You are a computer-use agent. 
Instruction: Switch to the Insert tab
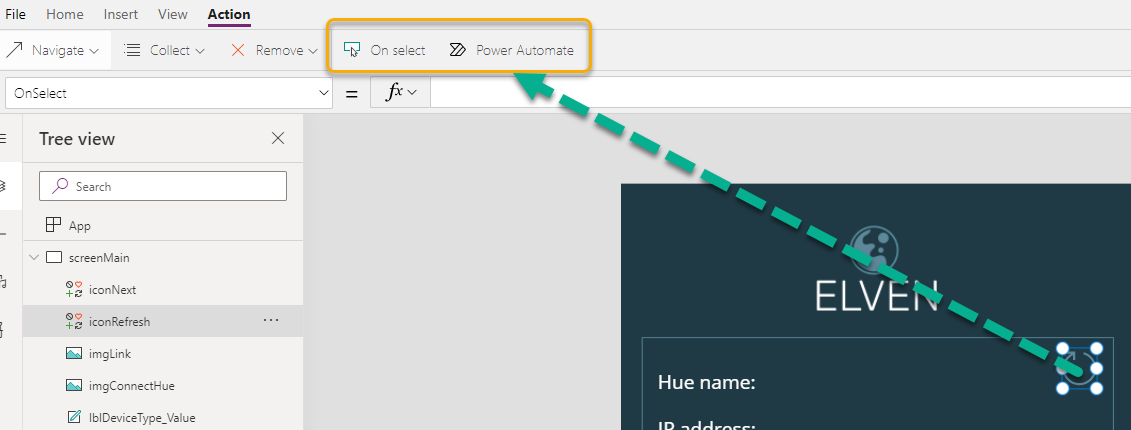pos(120,14)
